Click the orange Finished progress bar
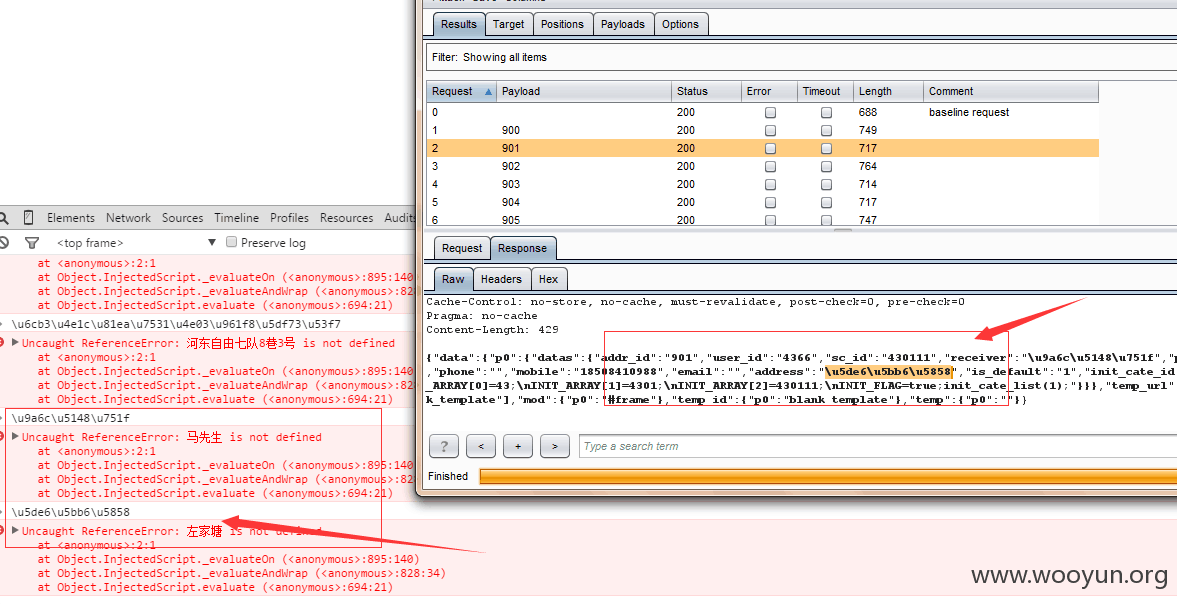The image size is (1177, 604). (828, 476)
